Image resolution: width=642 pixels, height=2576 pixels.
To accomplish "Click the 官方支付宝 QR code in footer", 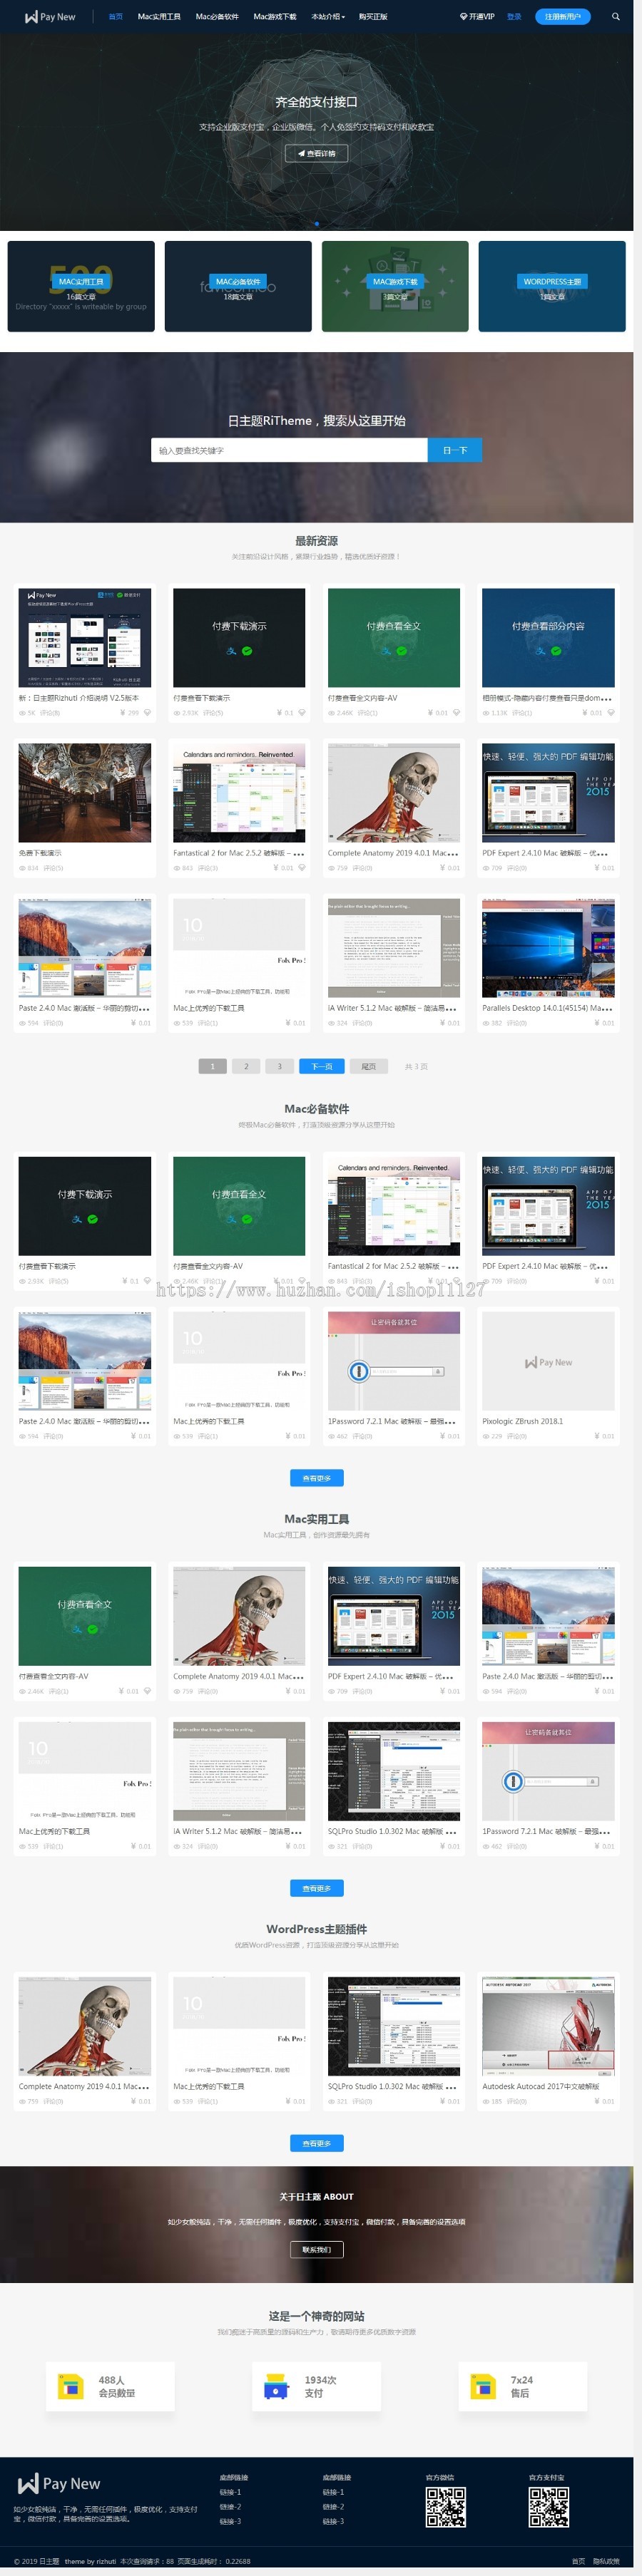I will click(x=548, y=2506).
